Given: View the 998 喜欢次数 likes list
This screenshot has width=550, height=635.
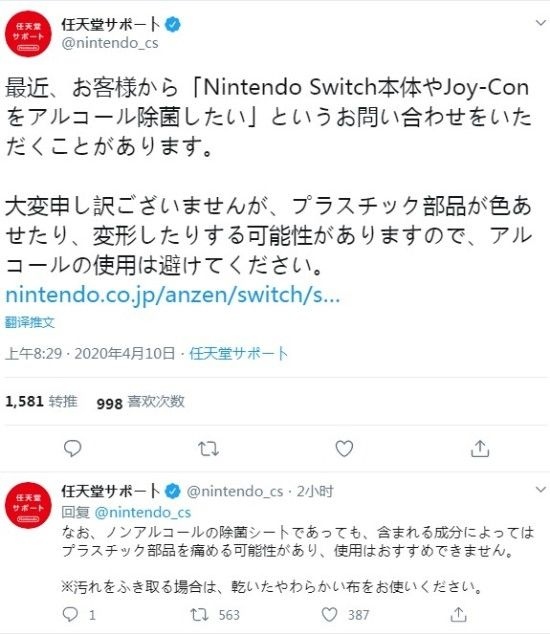Looking at the screenshot, I should [x=140, y=402].
